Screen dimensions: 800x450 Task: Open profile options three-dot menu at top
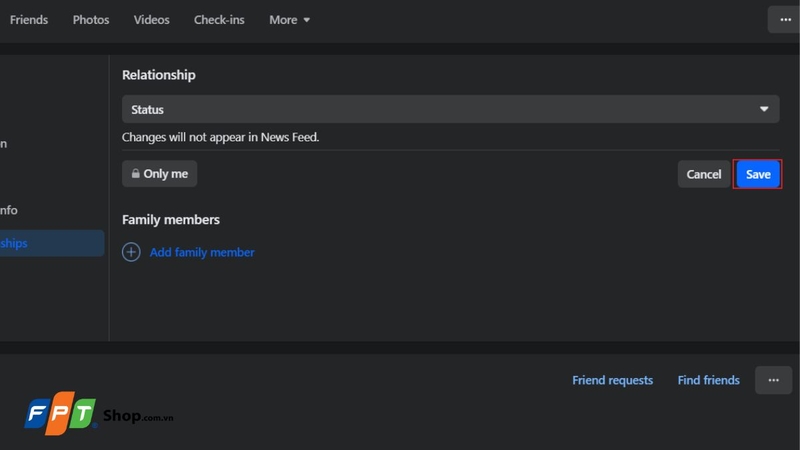click(x=785, y=20)
